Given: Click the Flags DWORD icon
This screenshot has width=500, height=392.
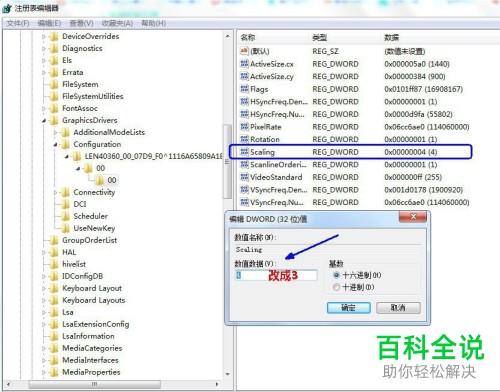Looking at the screenshot, I should tap(244, 89).
